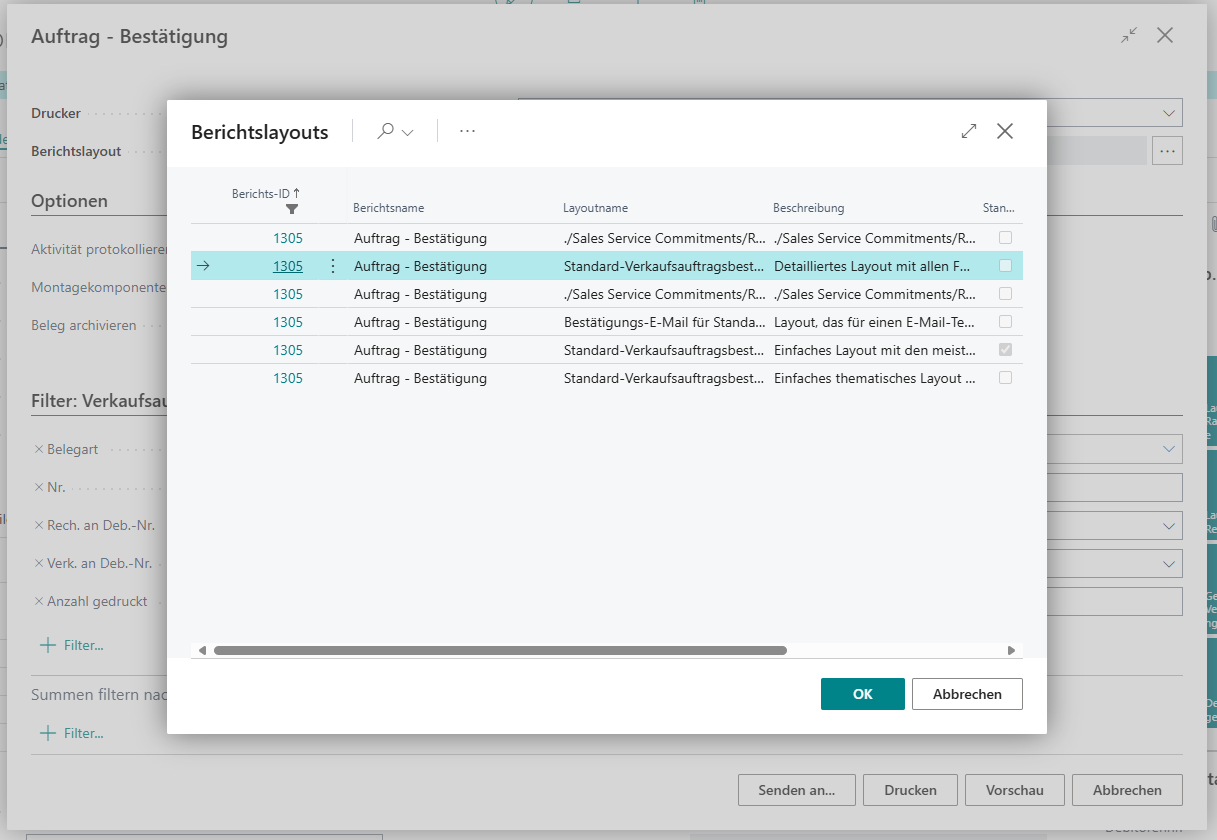The image size is (1217, 840).
Task: Open the search icon in Berichtslayouts dialog
Action: (x=385, y=131)
